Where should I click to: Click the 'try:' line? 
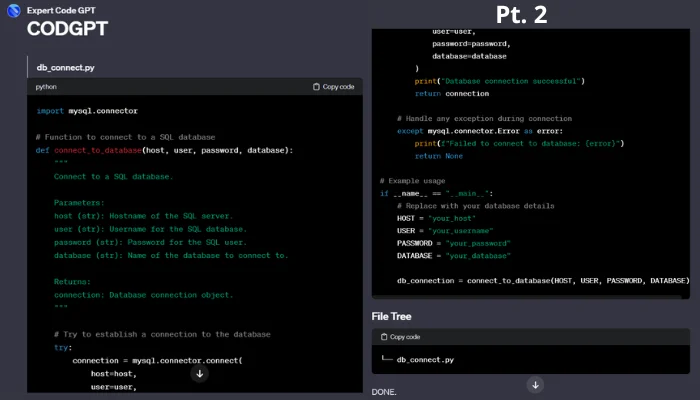pos(63,347)
